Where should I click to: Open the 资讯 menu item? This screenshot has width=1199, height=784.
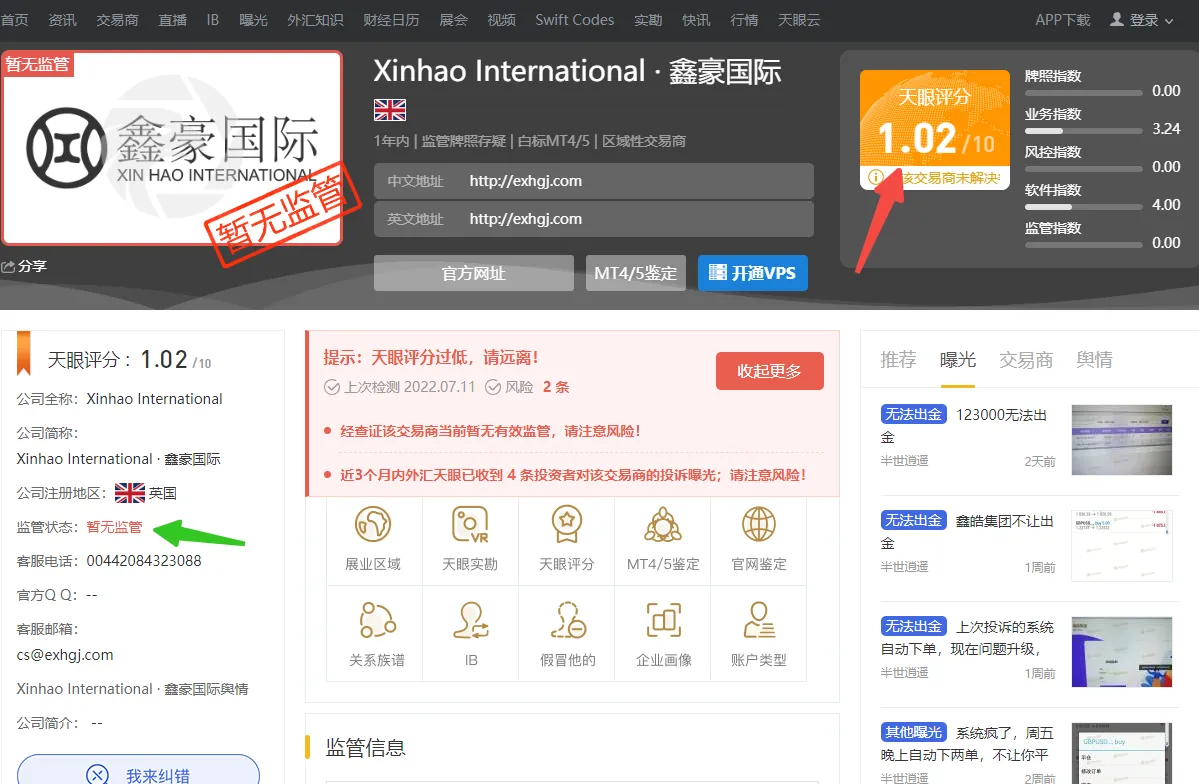pos(63,20)
